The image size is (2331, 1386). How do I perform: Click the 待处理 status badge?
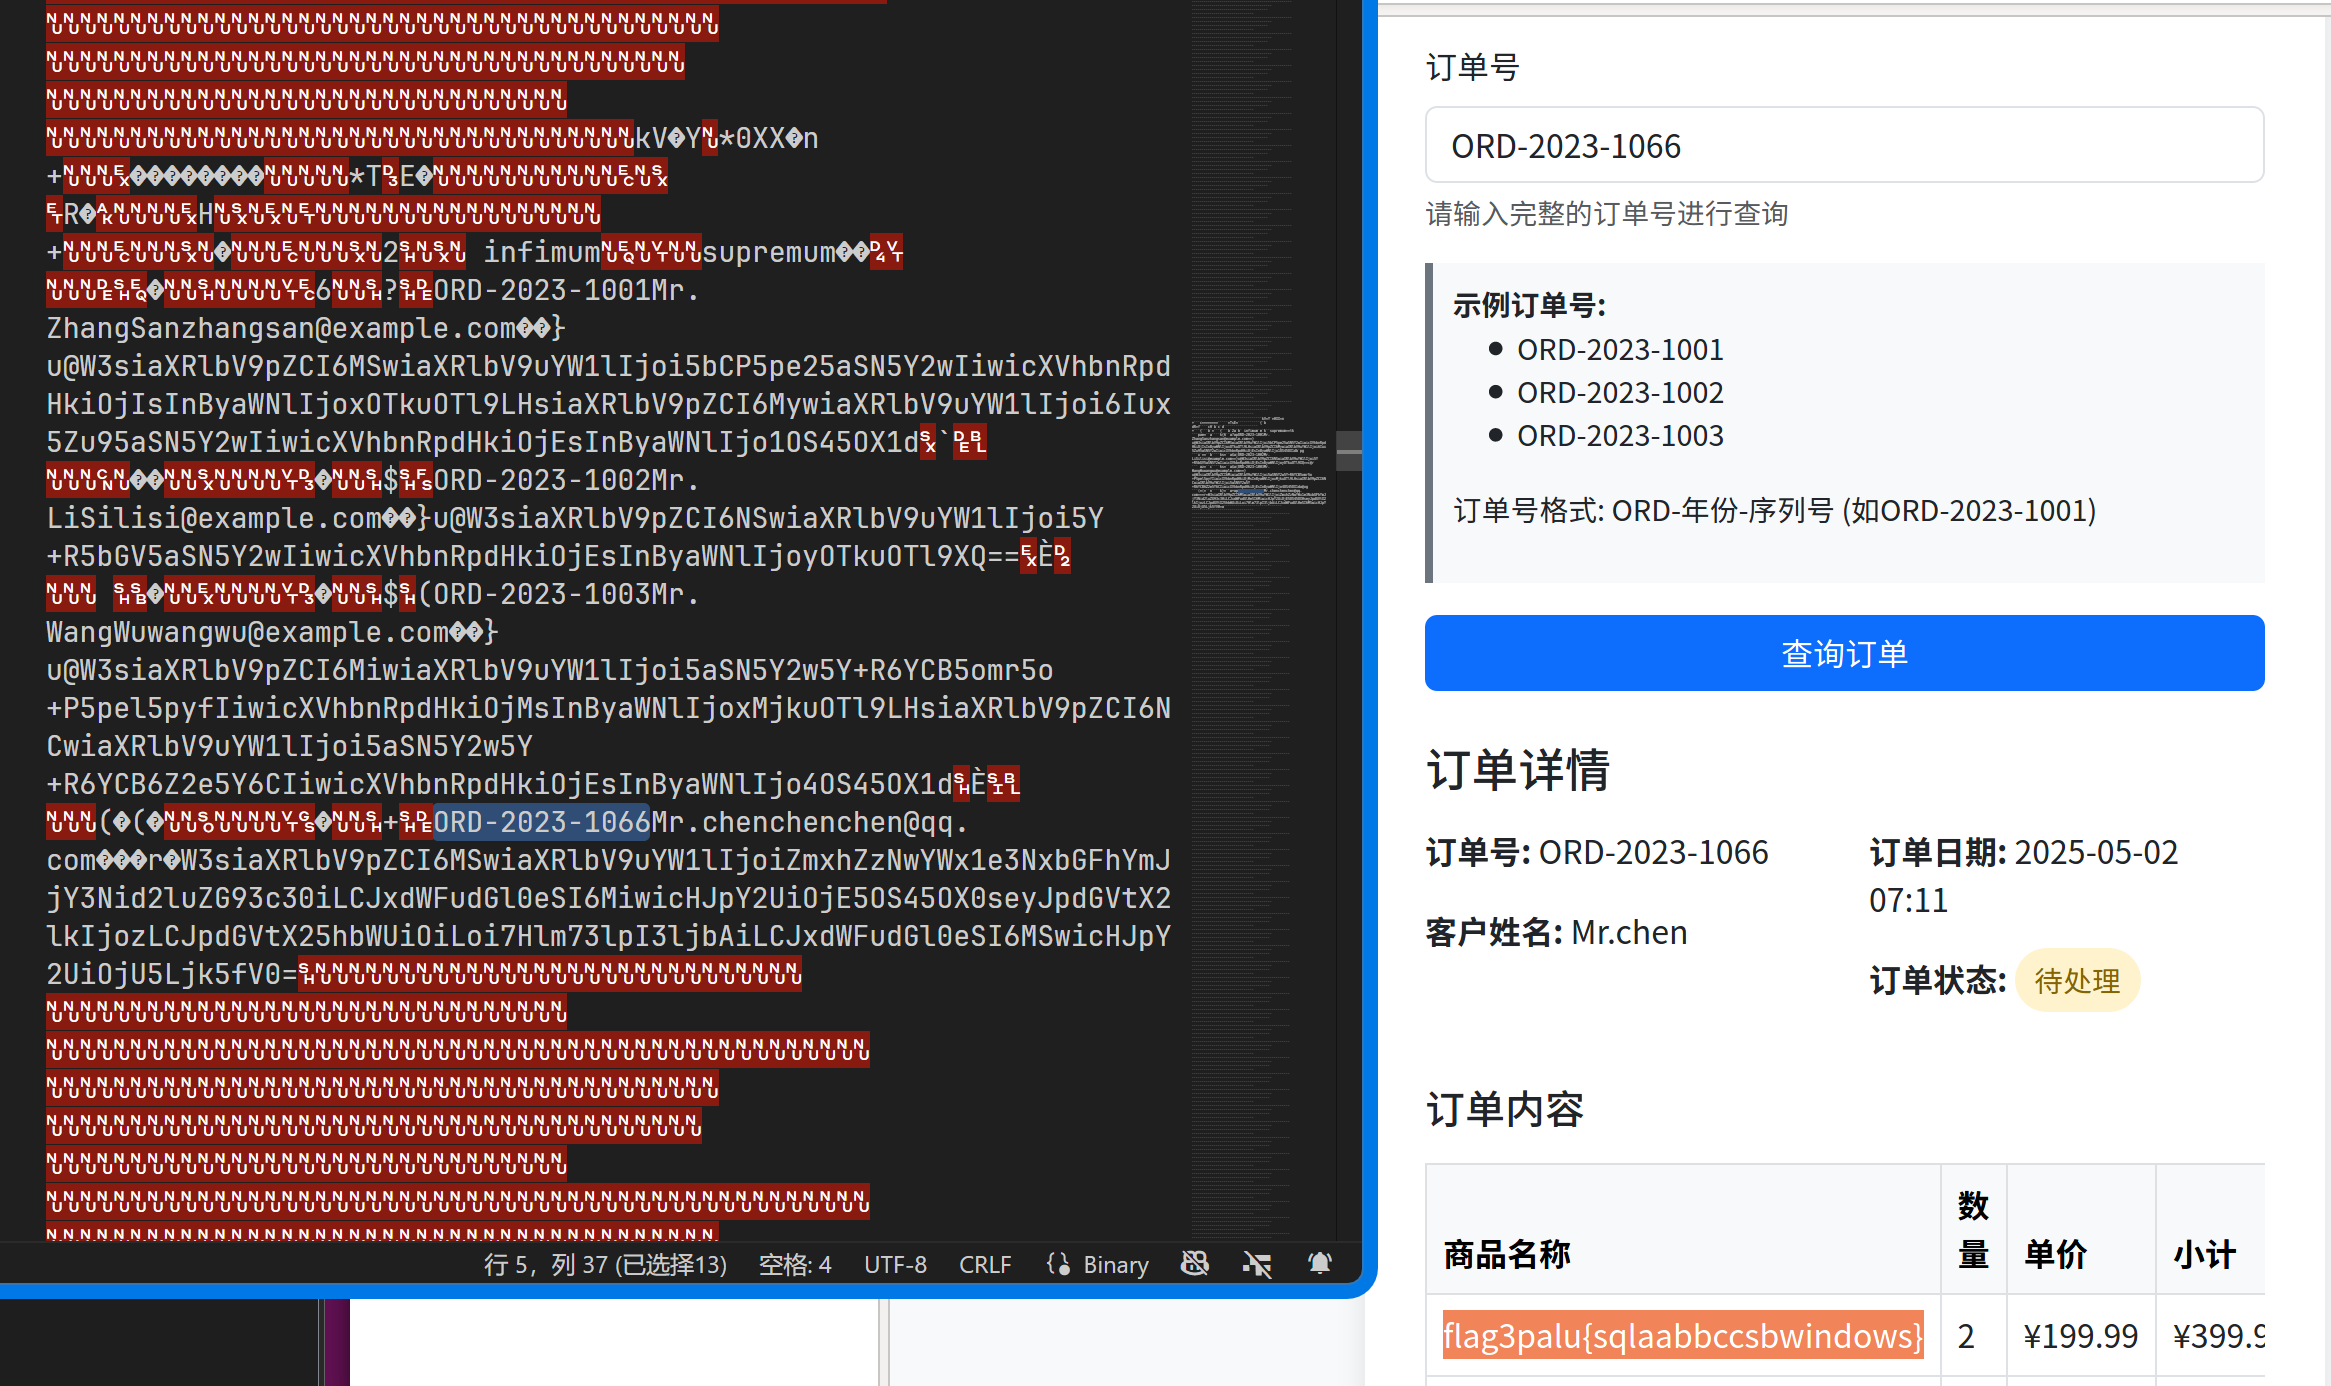2077,980
